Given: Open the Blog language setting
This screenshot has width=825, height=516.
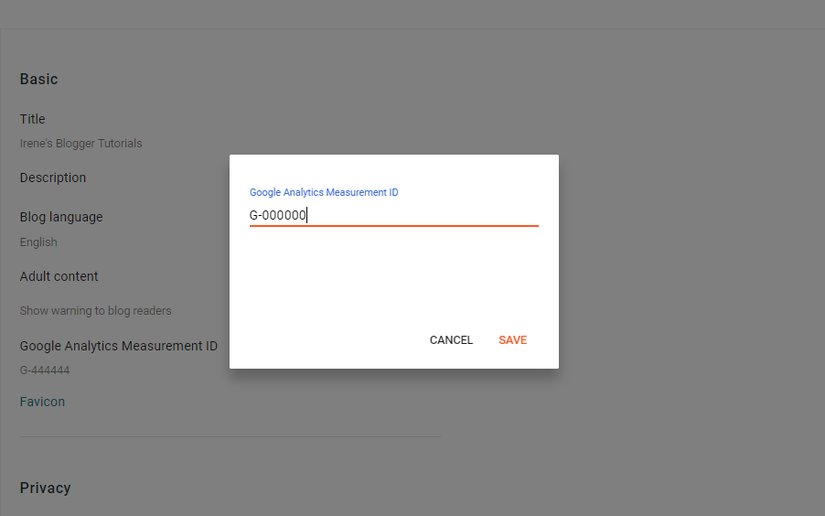Looking at the screenshot, I should 61,217.
